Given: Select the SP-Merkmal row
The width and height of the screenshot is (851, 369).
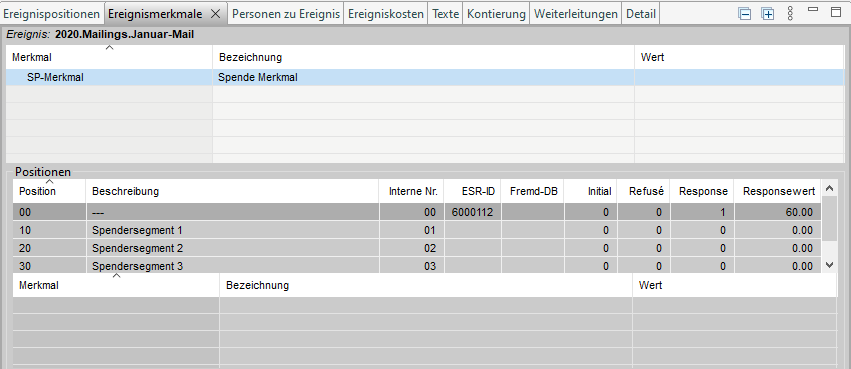Looking at the screenshot, I should point(425,77).
